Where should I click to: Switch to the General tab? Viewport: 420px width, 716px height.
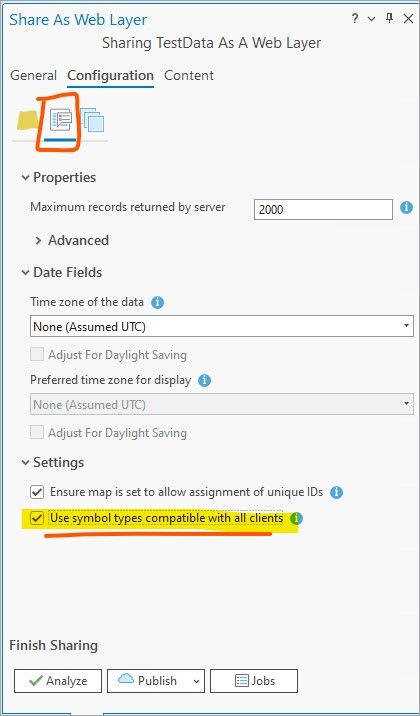33,75
